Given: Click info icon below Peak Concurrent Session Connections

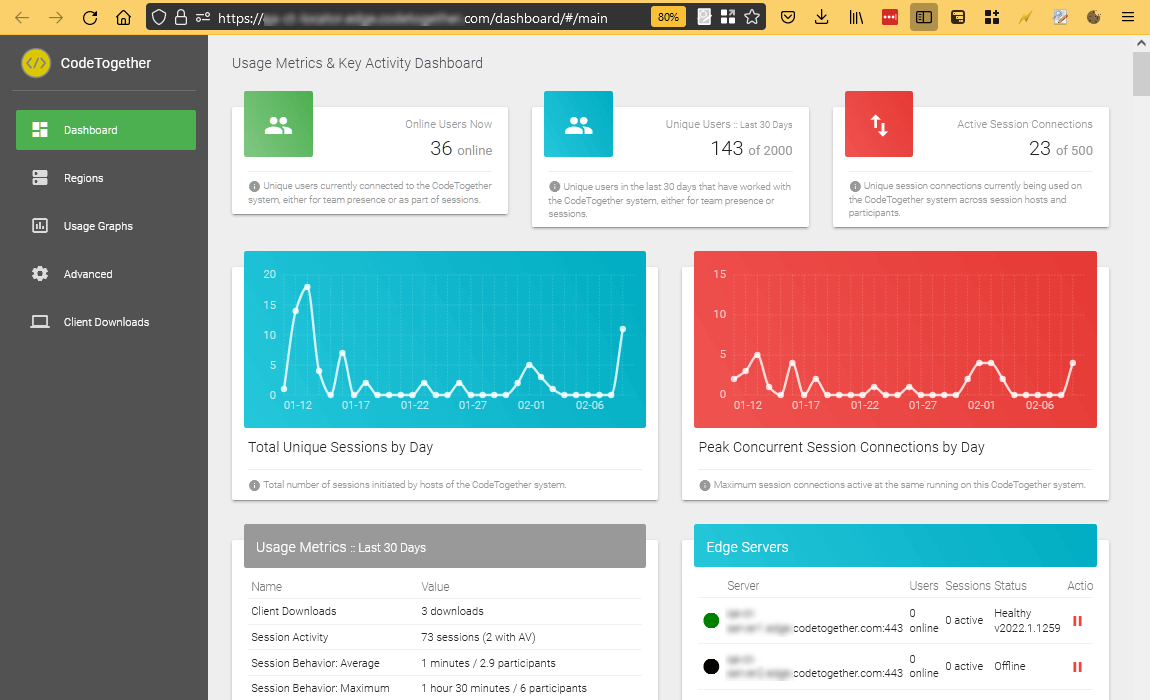Looking at the screenshot, I should tap(705, 485).
